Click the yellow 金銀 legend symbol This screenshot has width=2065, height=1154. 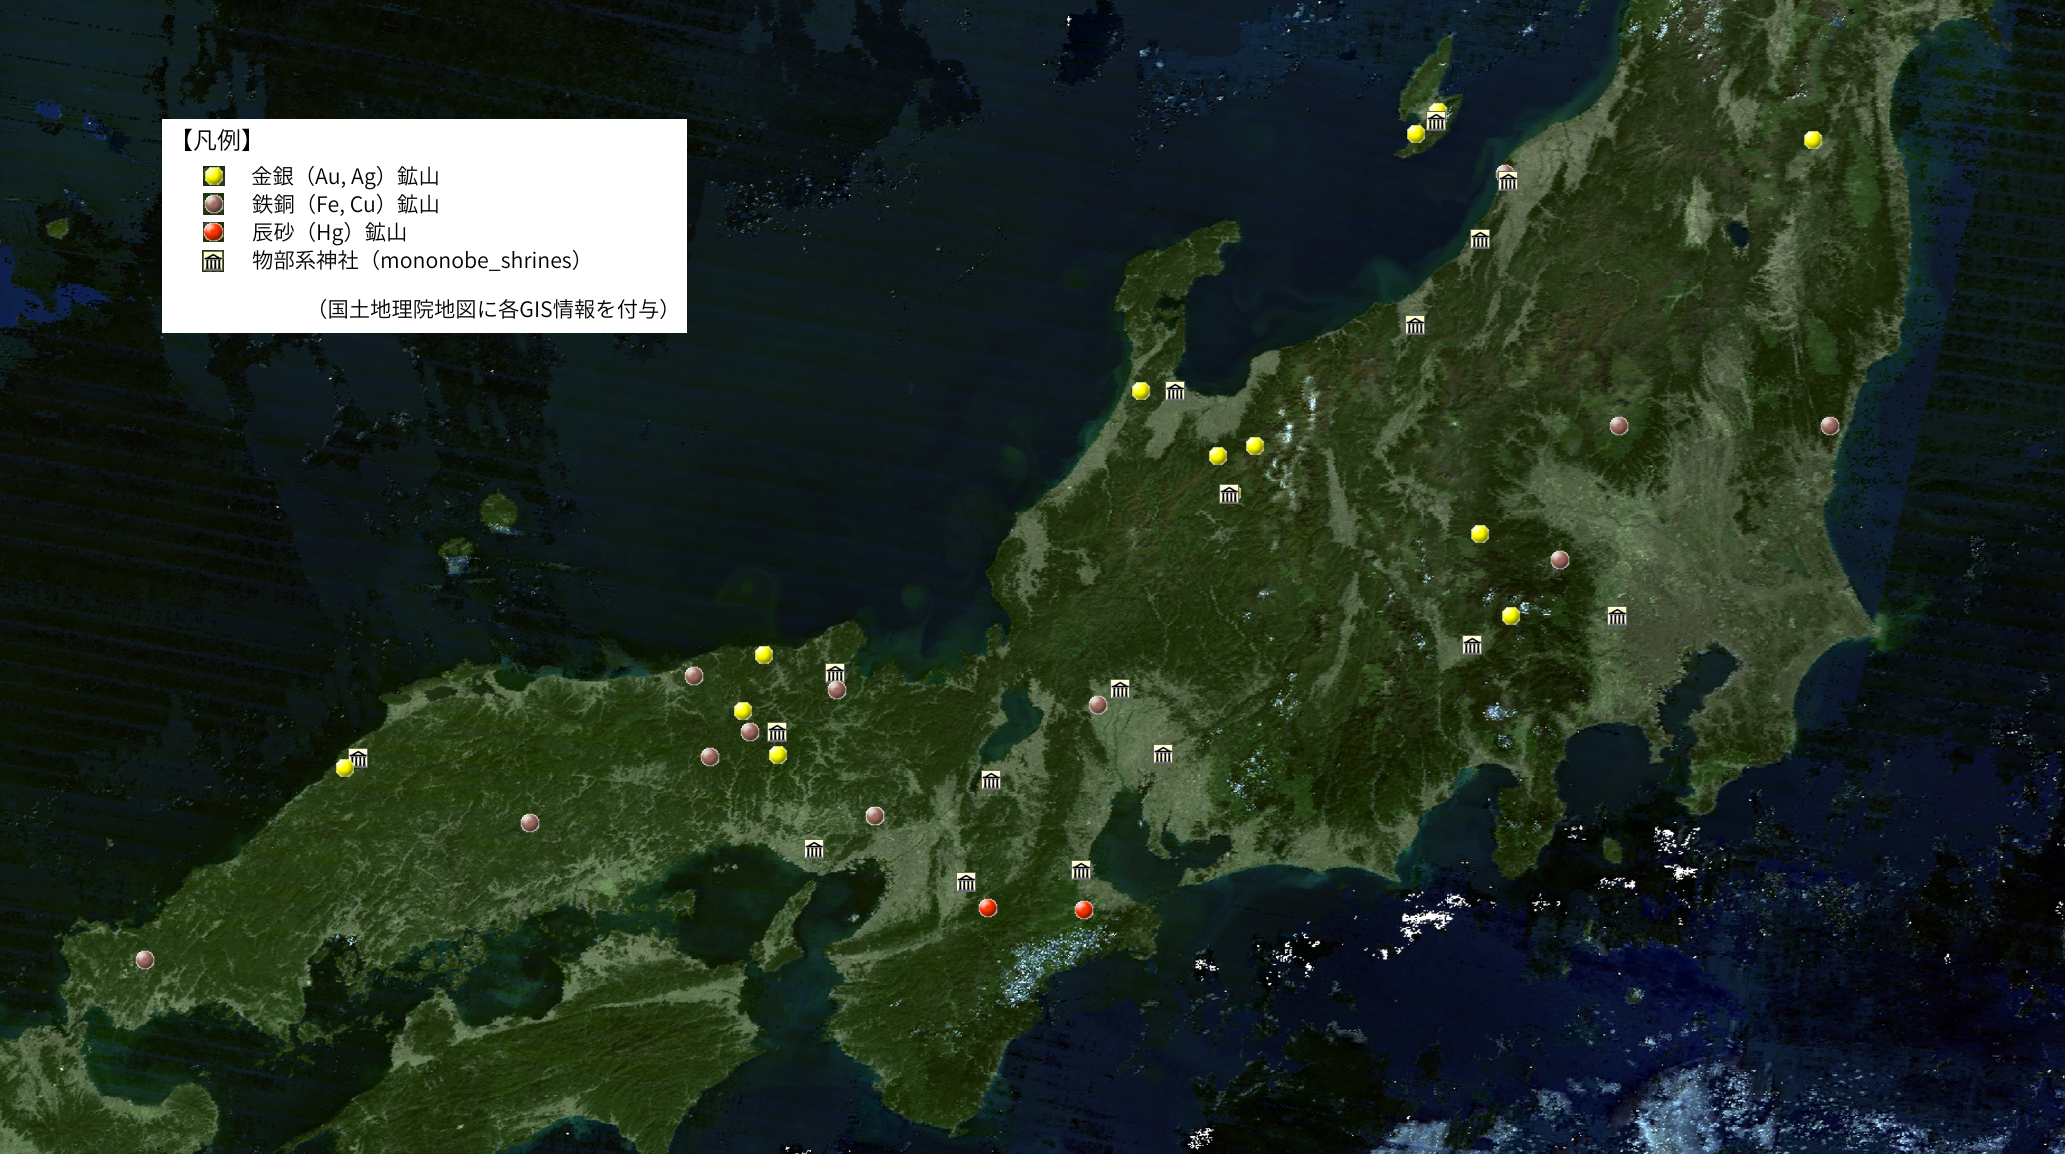pos(213,177)
